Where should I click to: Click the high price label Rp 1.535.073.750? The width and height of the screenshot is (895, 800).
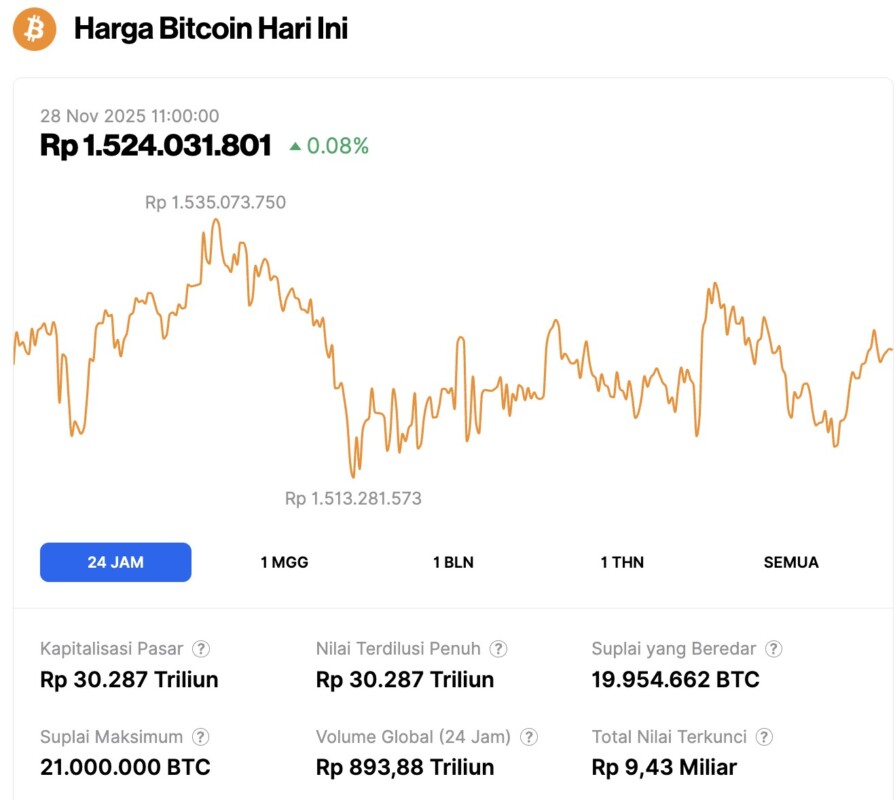click(215, 203)
